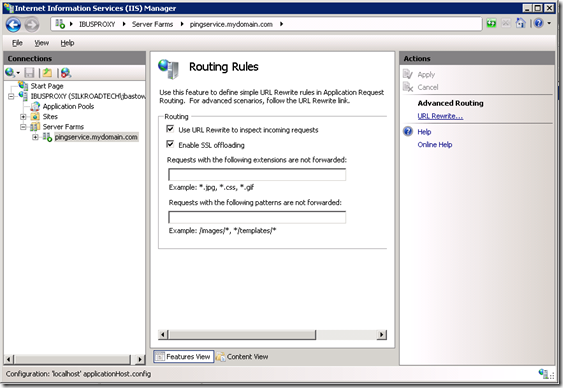This screenshot has width=563, height=388.
Task: Switch to the Content View tab
Action: pos(242,356)
